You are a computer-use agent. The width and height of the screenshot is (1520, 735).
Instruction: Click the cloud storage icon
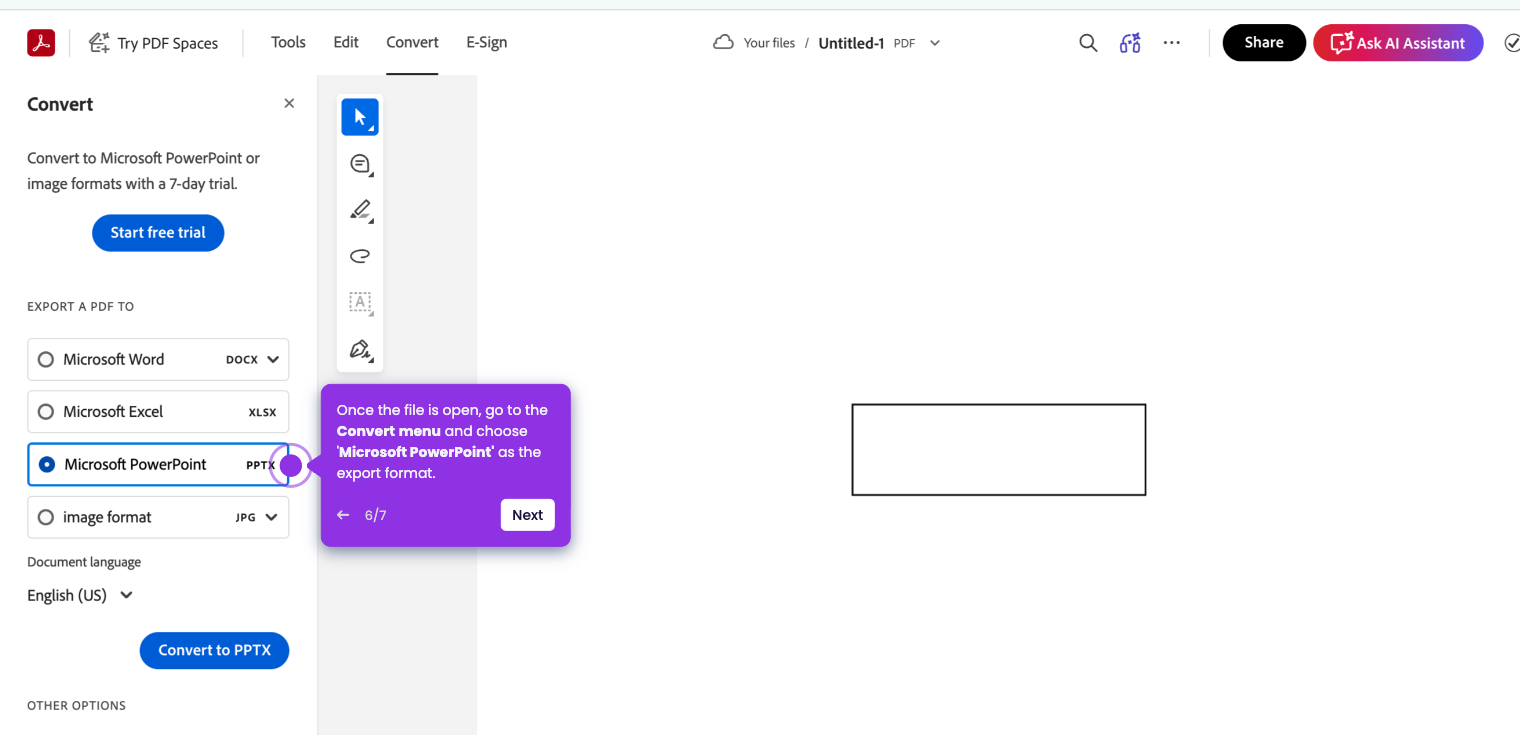pos(723,42)
